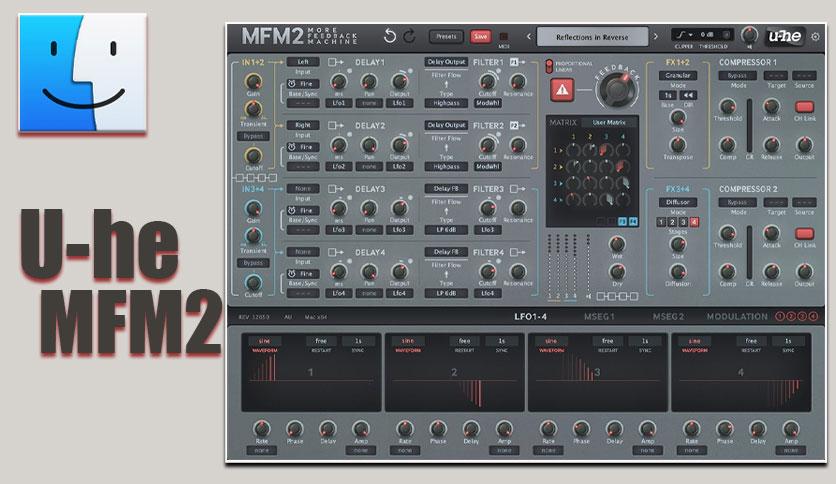836x484 pixels.
Task: Click Filter3 Delay FB flow button
Action: [446, 189]
